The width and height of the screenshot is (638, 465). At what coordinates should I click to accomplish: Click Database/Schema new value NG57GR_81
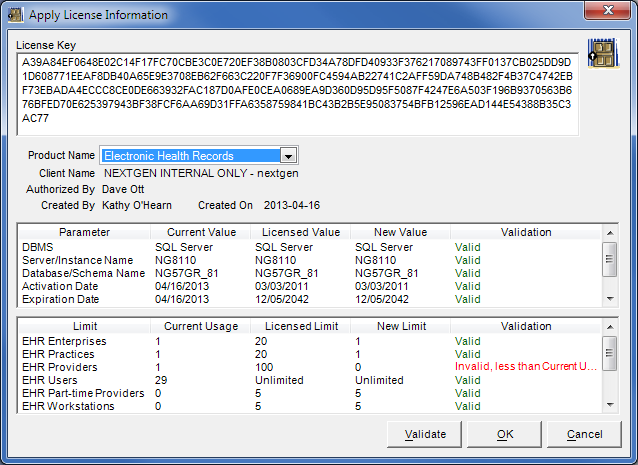click(x=387, y=273)
